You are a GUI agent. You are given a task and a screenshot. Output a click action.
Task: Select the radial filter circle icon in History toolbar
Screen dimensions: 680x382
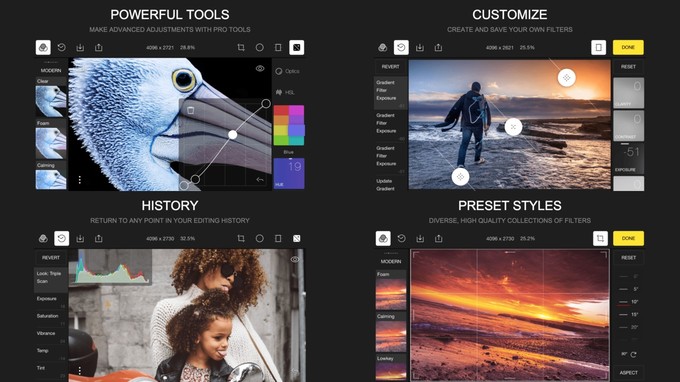point(259,238)
